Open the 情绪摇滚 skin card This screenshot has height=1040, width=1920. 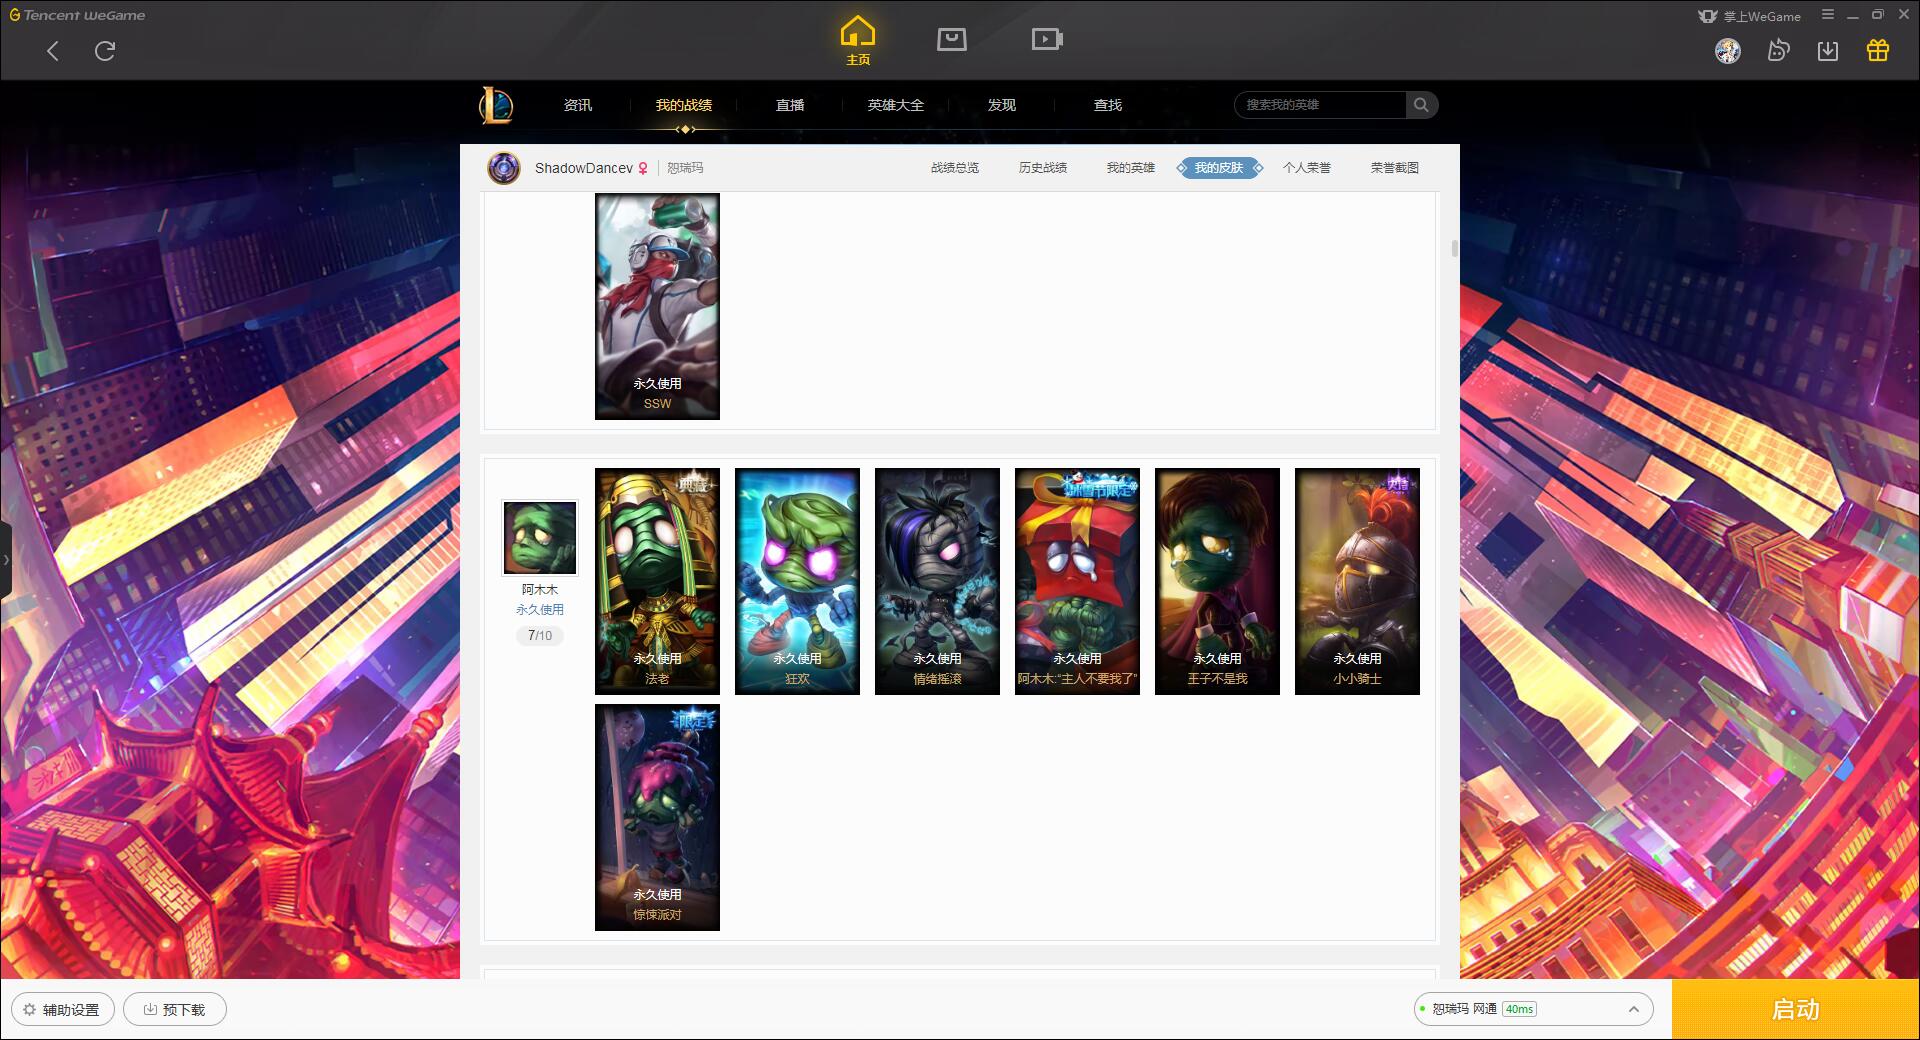coord(937,581)
